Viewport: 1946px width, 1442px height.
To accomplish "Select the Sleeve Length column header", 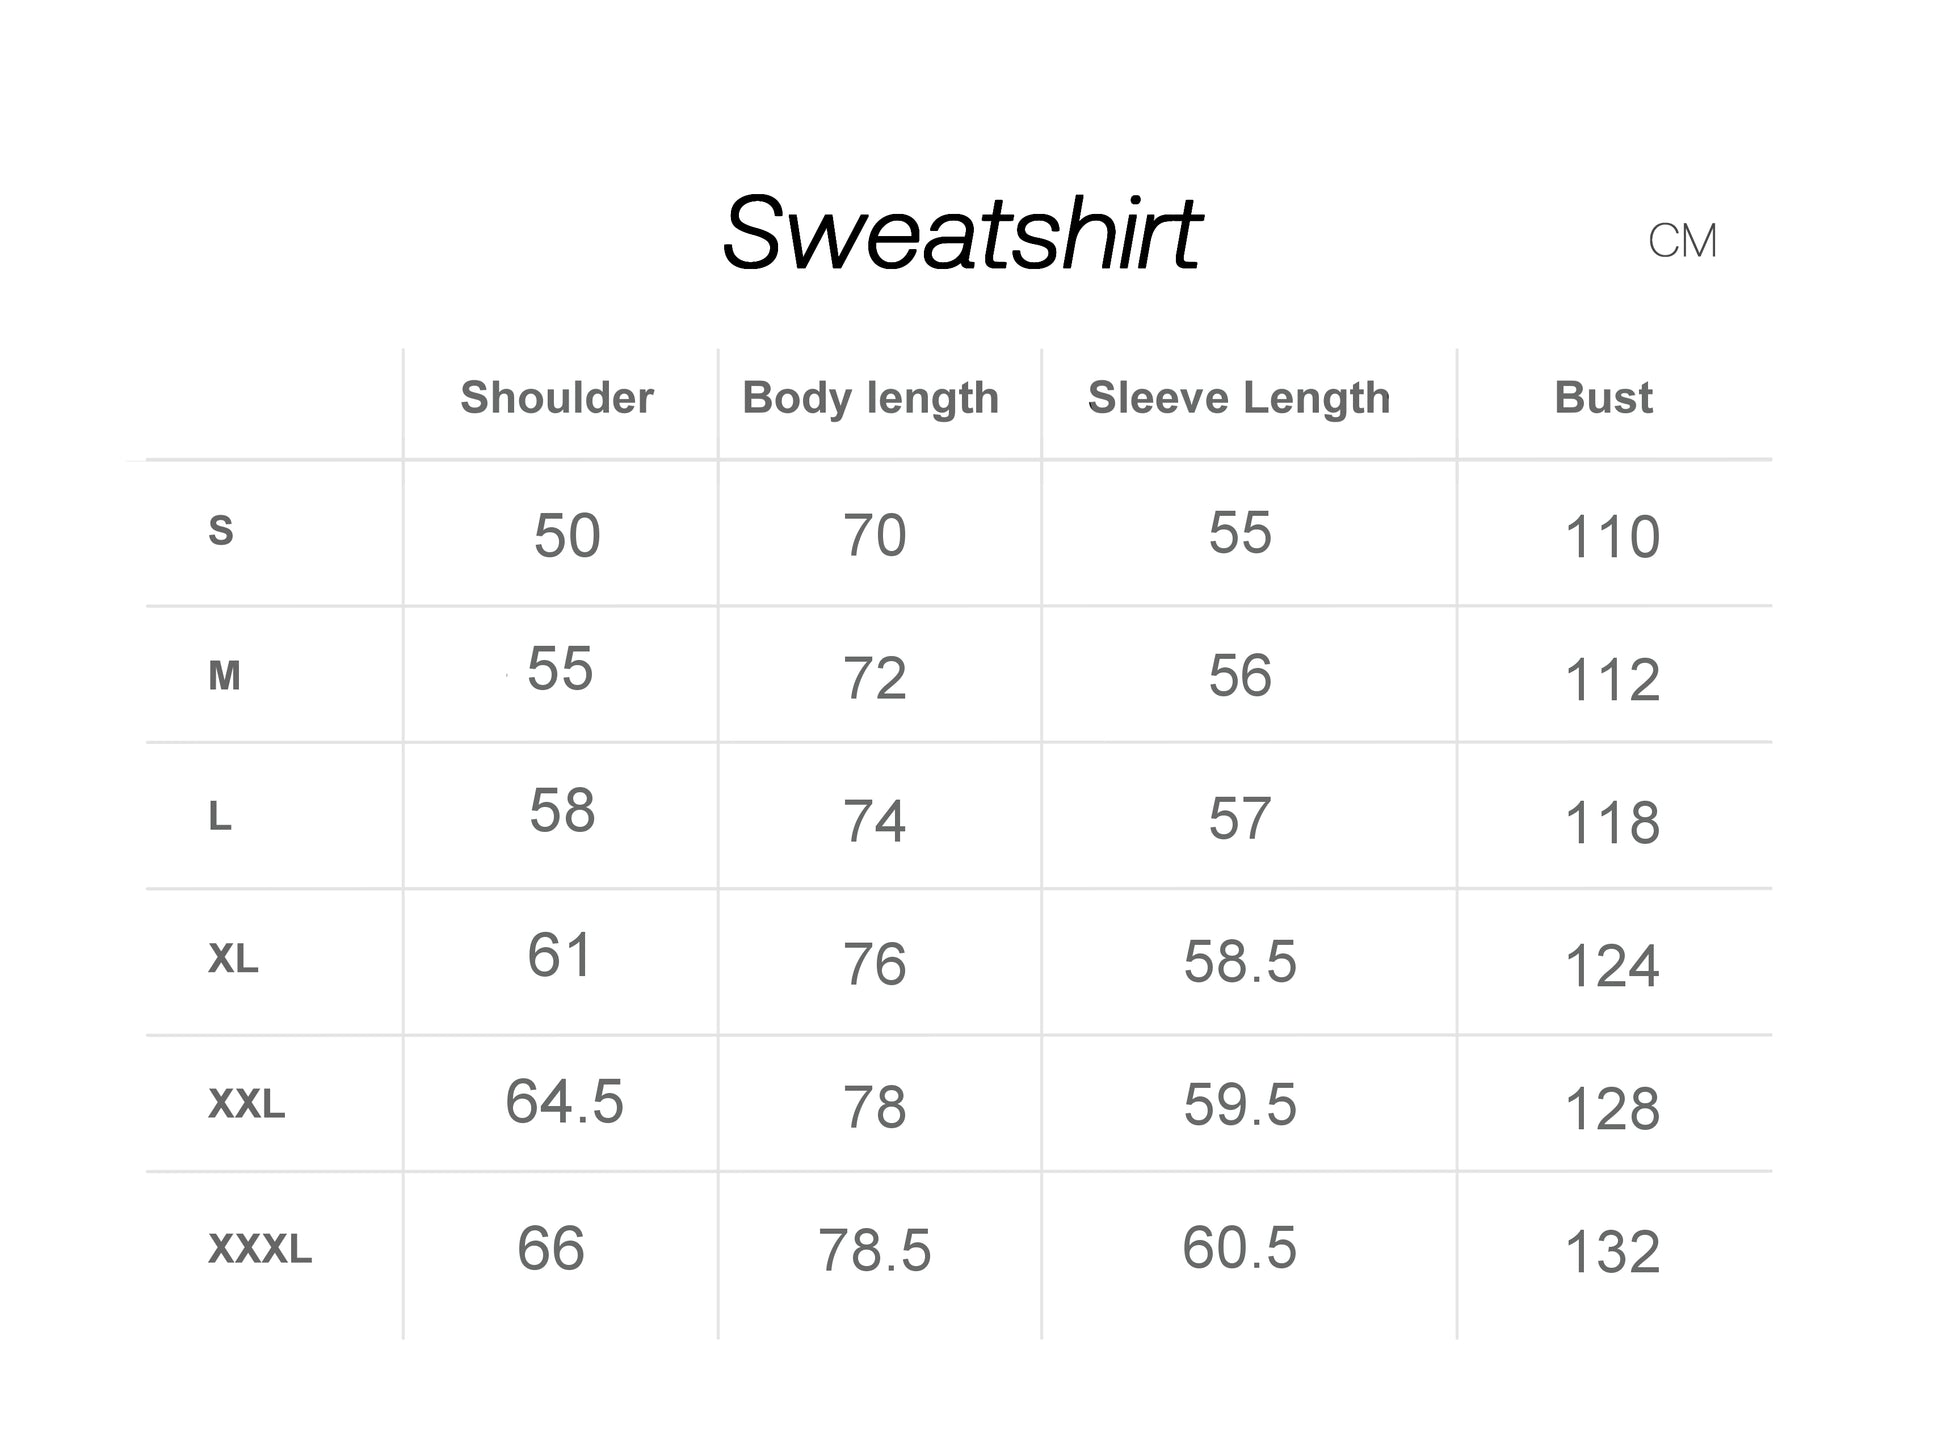I will click(x=1239, y=398).
